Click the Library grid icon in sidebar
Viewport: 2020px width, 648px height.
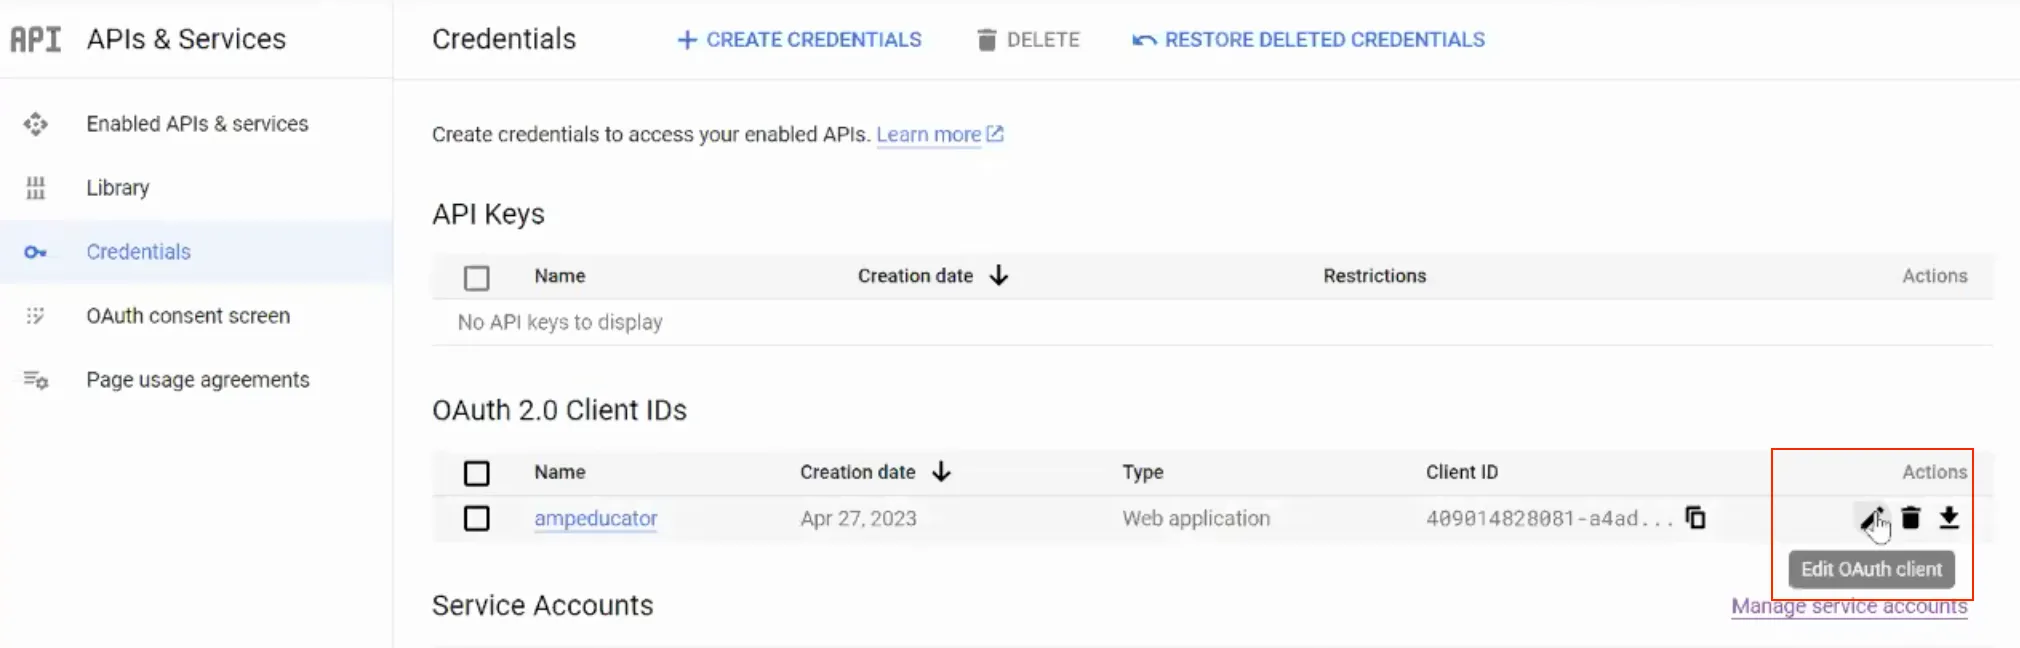[x=36, y=188]
